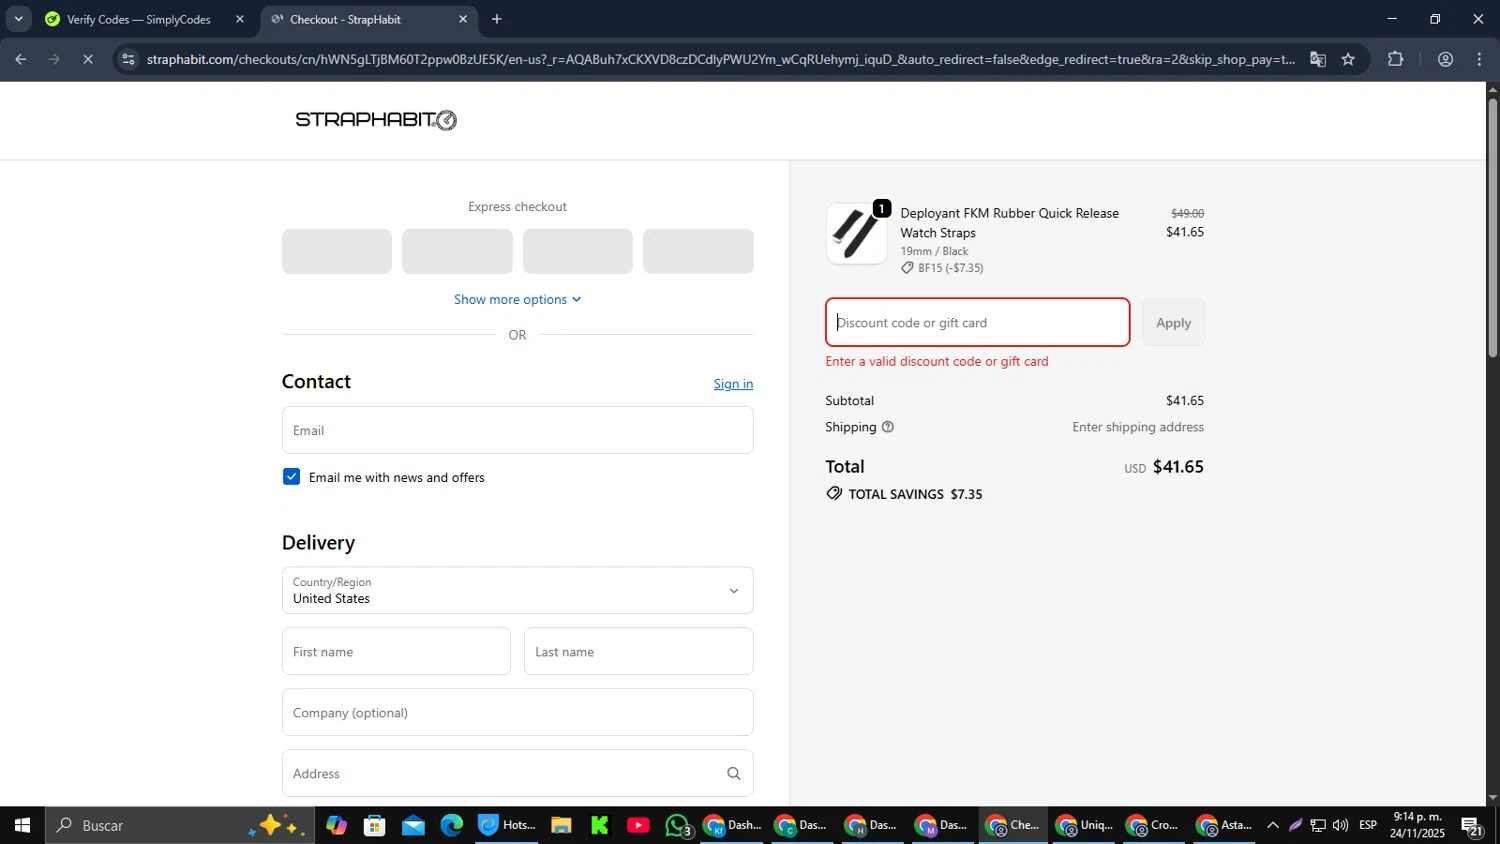This screenshot has height=844, width=1500.
Task: Expand Show more options for express checkout
Action: click(517, 299)
